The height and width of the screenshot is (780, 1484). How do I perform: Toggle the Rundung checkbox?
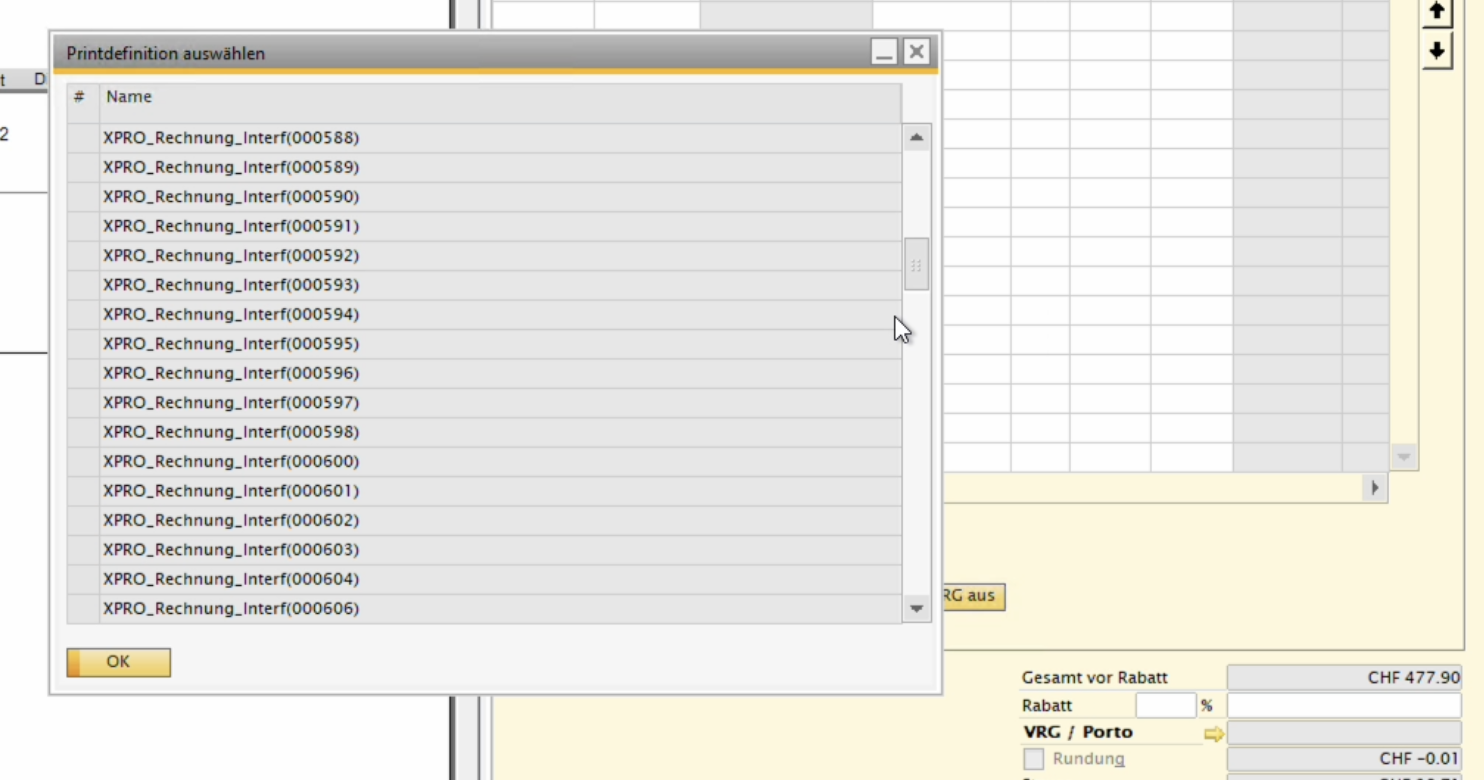tap(1034, 759)
